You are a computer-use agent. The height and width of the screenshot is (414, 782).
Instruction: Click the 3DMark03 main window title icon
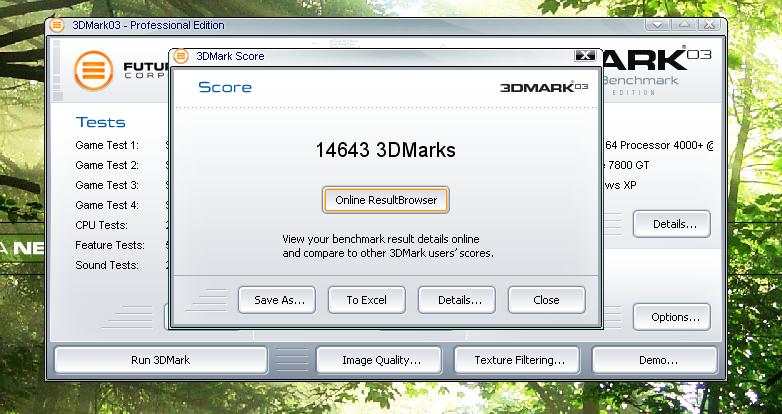57,25
